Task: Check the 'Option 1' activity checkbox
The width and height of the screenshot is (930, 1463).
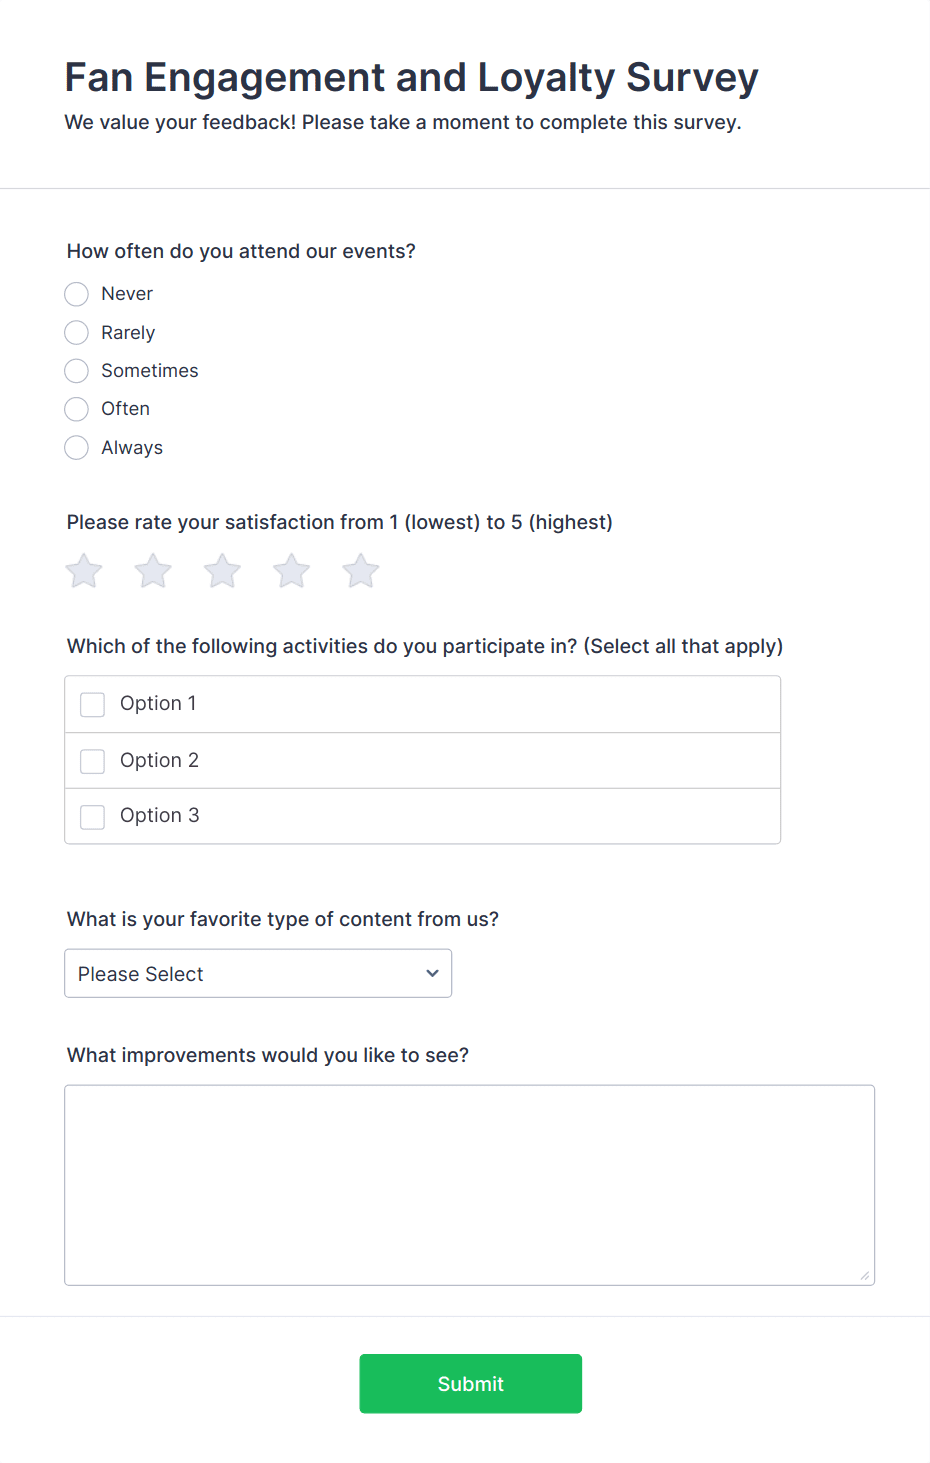Action: pyautogui.click(x=92, y=704)
